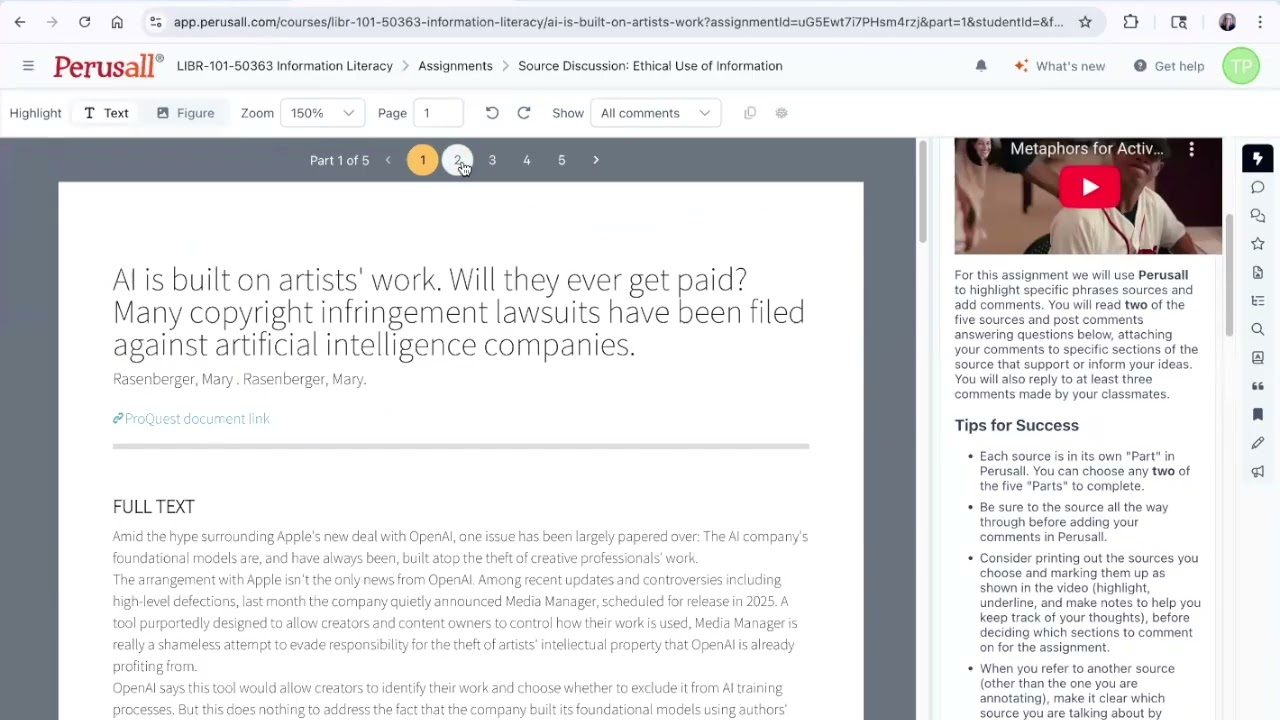The image size is (1280, 720).
Task: Open browser extensions puzzle icon
Action: (1131, 22)
